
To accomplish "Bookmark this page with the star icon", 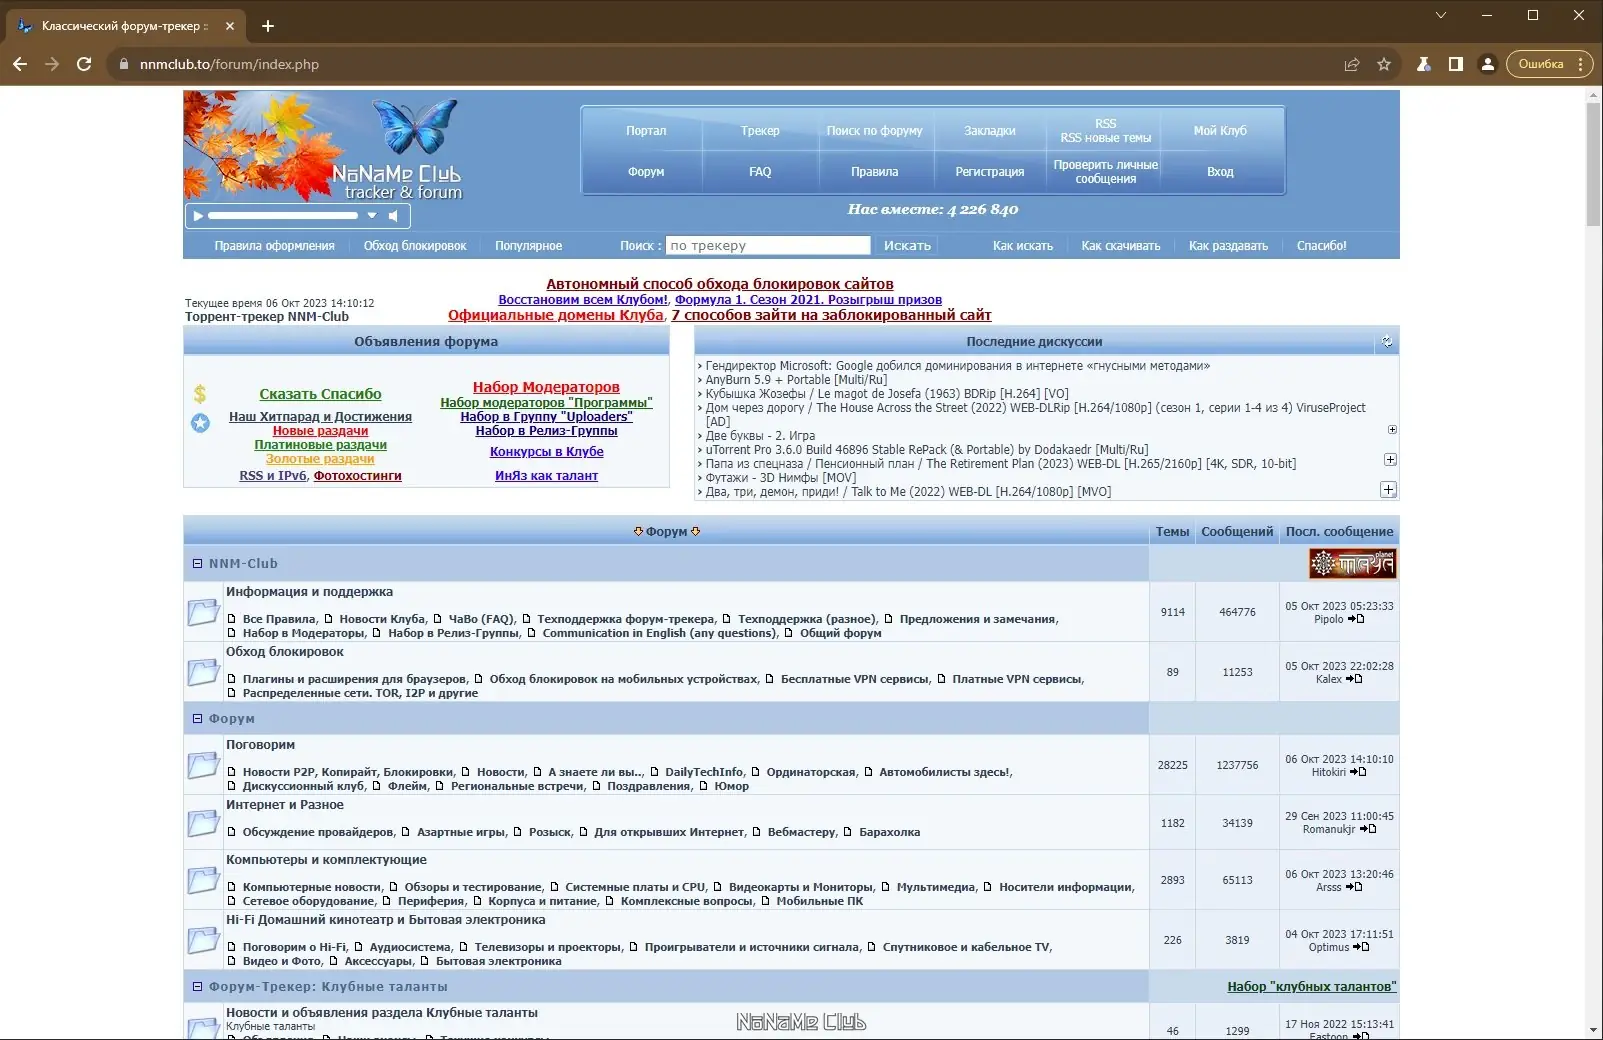I will point(1384,64).
